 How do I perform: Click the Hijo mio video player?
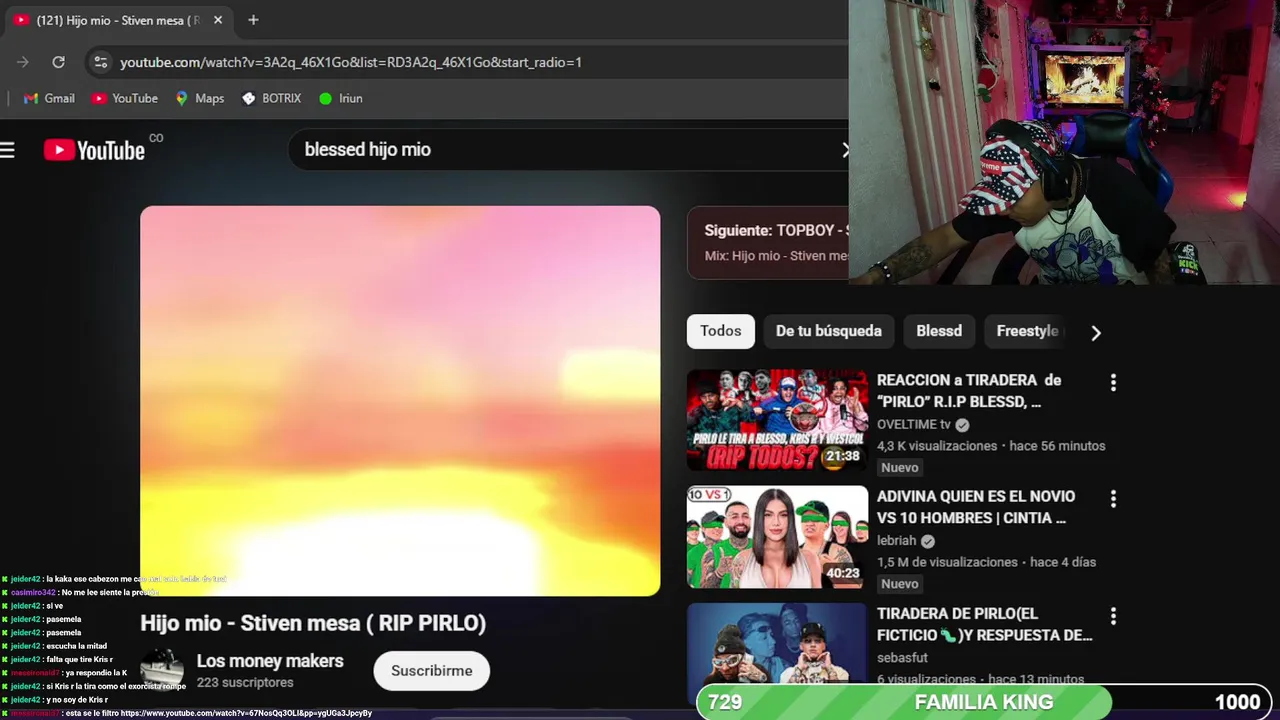pos(400,401)
